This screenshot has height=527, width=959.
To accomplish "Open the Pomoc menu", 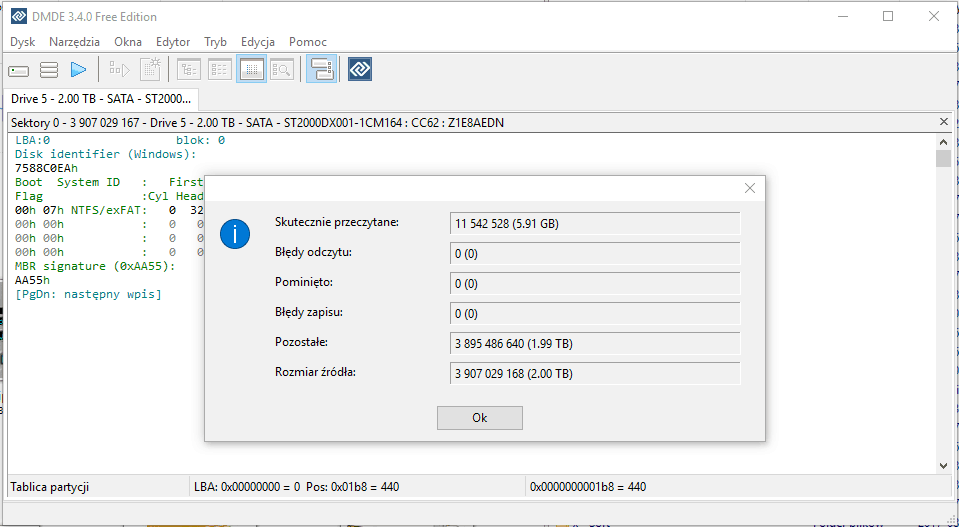I will 308,42.
